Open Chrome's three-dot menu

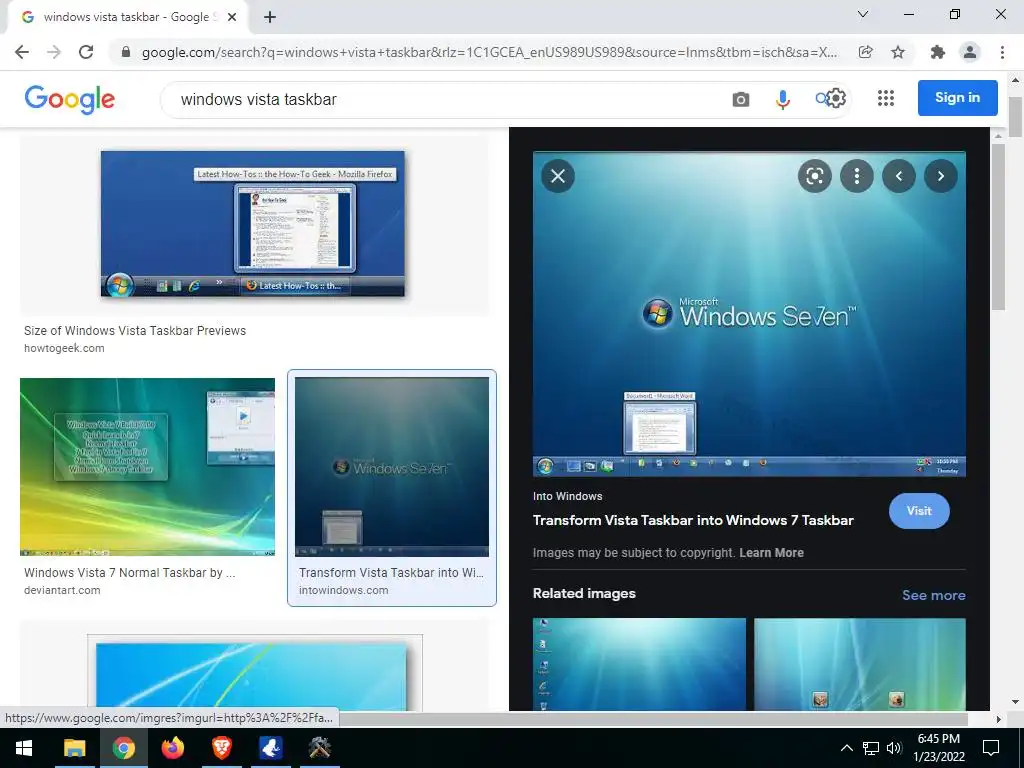[x=1002, y=52]
